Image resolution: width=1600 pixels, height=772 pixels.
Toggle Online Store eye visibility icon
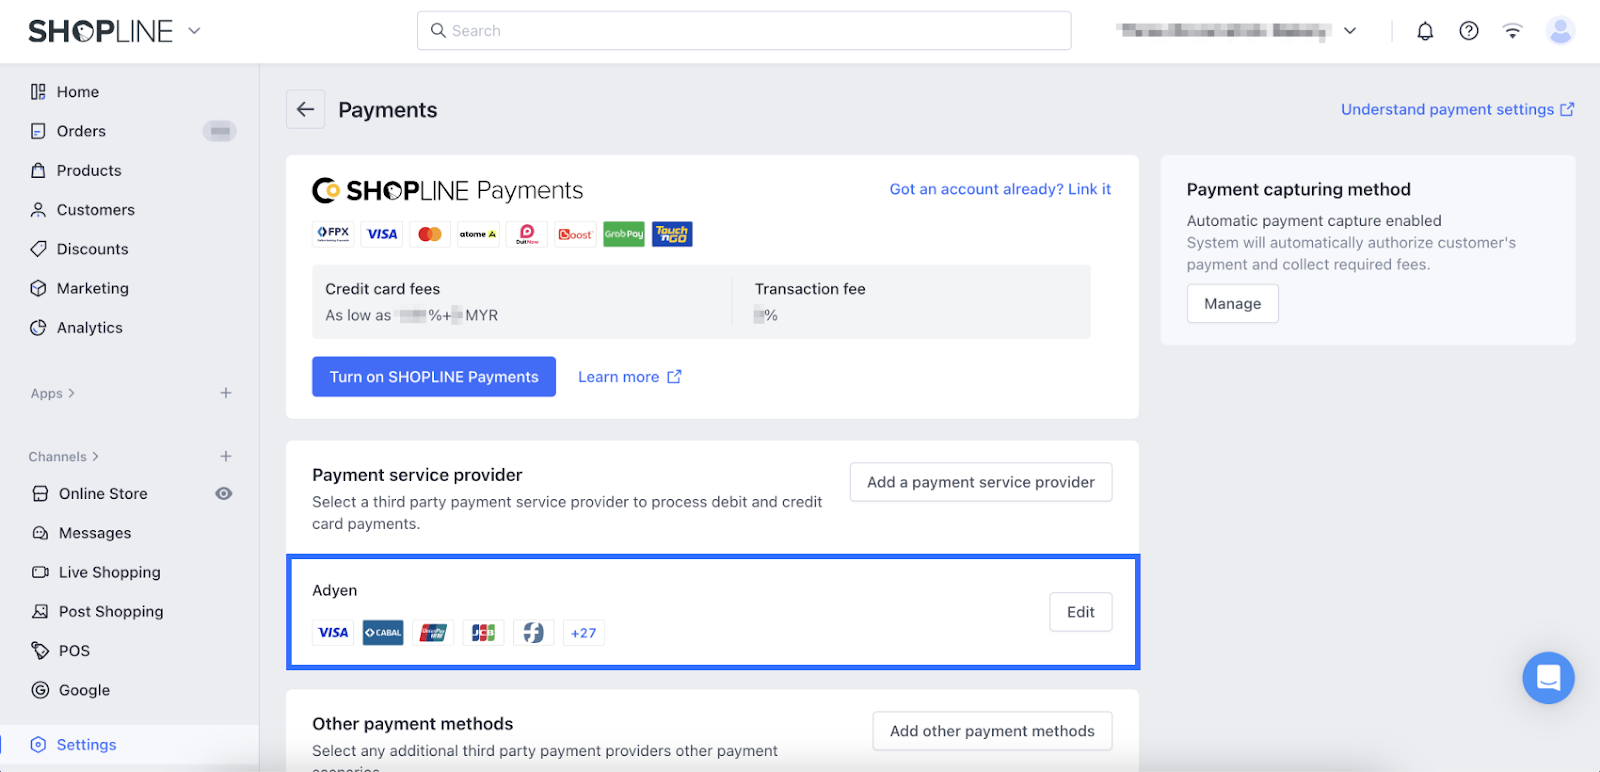[x=224, y=493]
